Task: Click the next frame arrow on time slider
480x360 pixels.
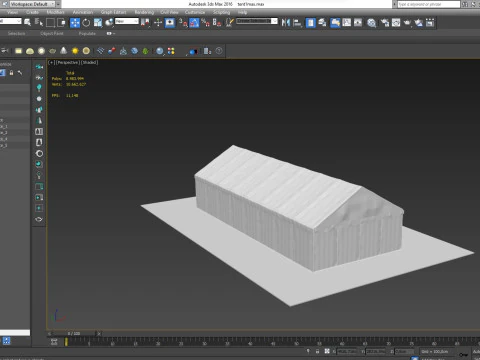Action: (x=99, y=333)
